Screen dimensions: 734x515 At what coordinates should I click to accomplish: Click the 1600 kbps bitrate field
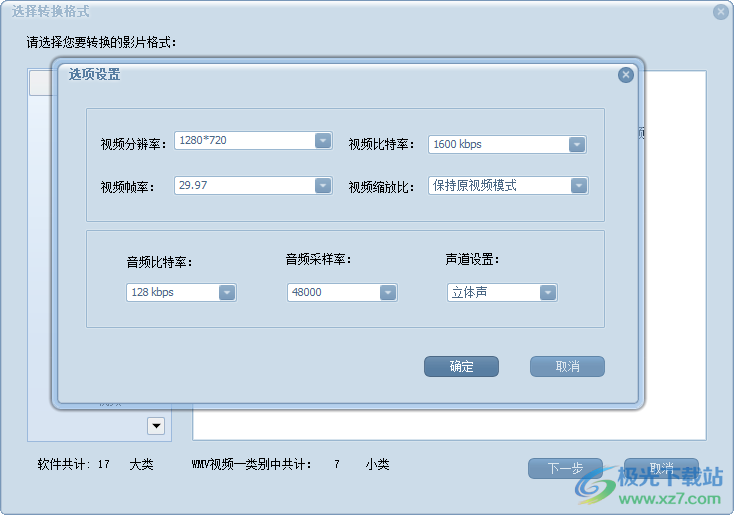507,145
